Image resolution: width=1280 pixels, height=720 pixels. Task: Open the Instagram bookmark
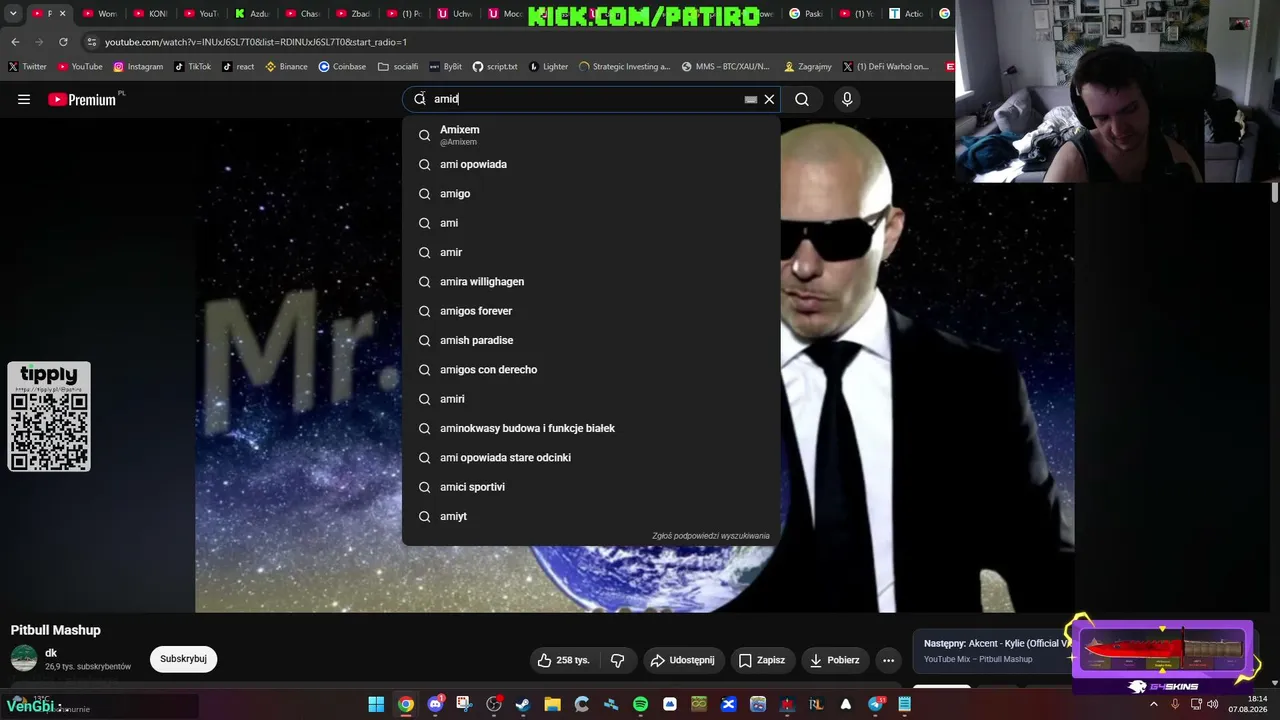click(138, 67)
